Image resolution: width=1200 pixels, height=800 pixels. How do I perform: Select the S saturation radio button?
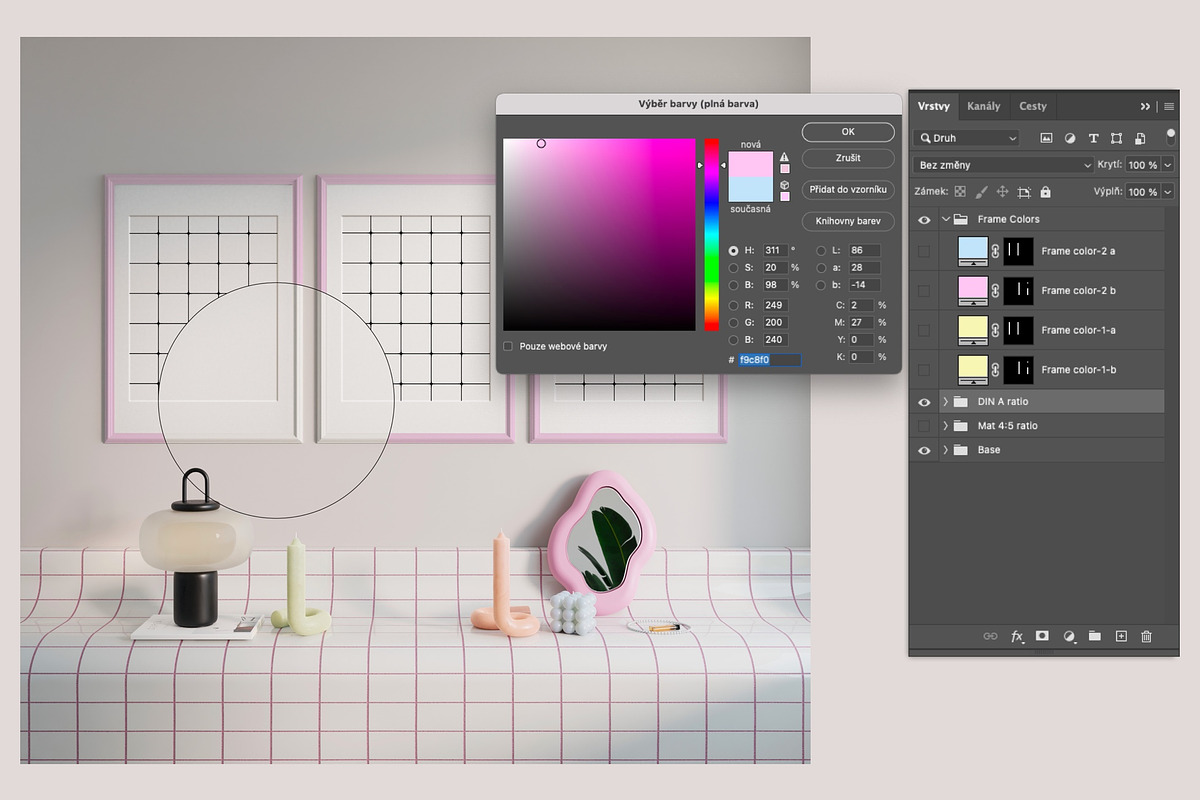(734, 268)
